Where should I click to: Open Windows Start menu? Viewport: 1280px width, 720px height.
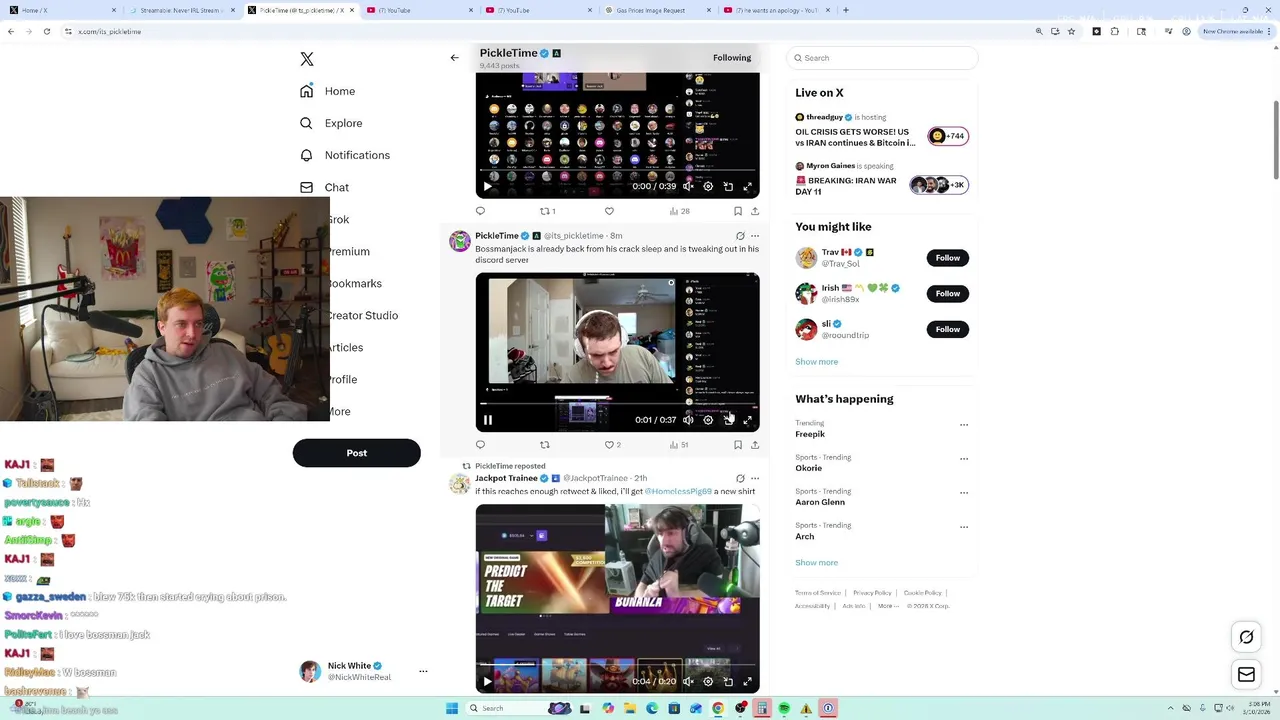[452, 708]
